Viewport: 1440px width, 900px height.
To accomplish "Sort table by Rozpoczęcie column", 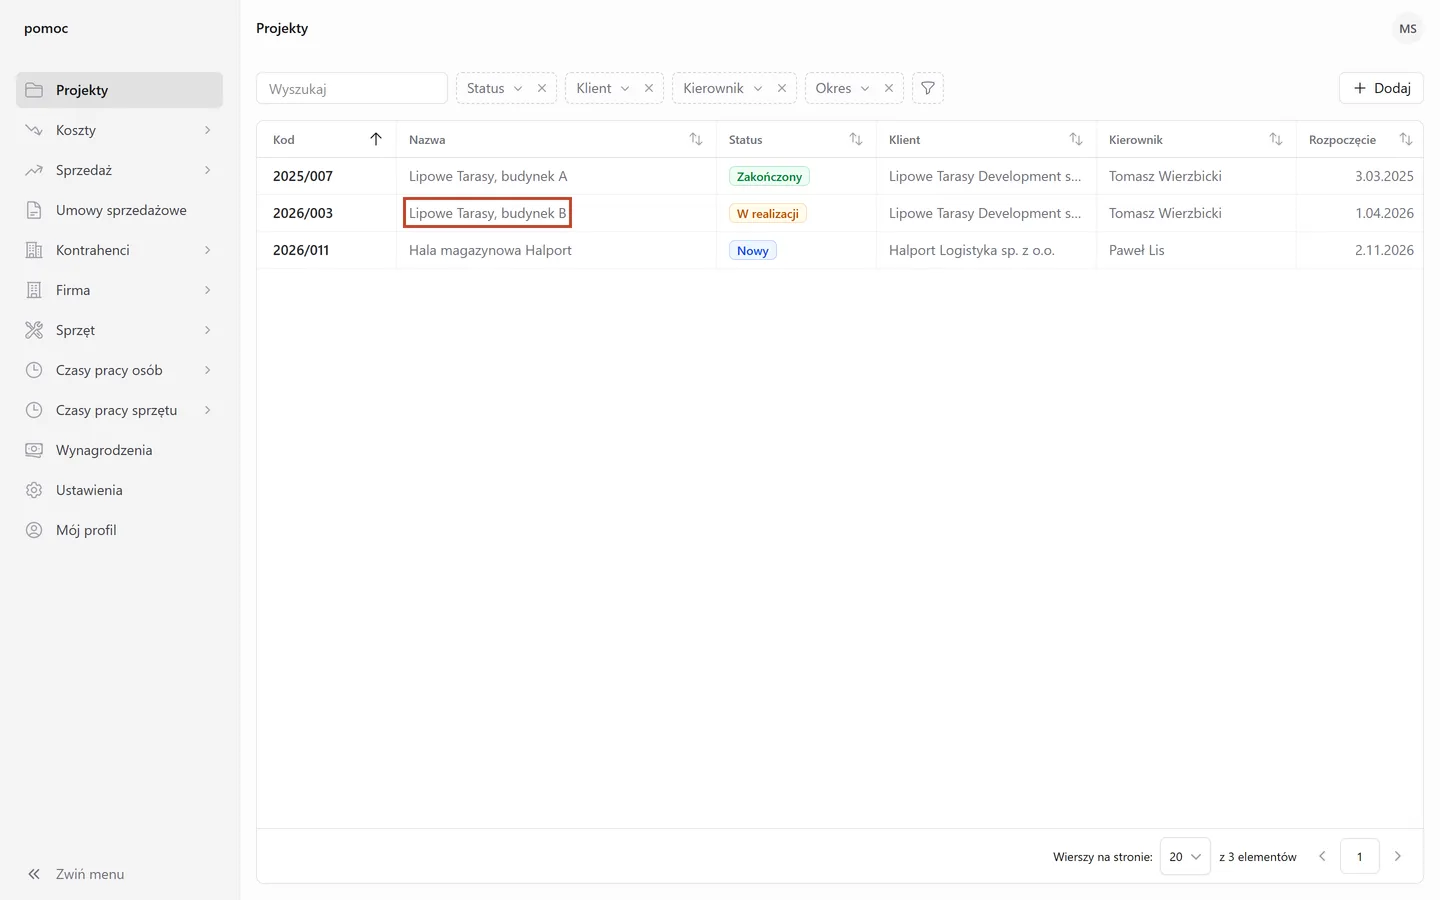I will coord(1406,139).
